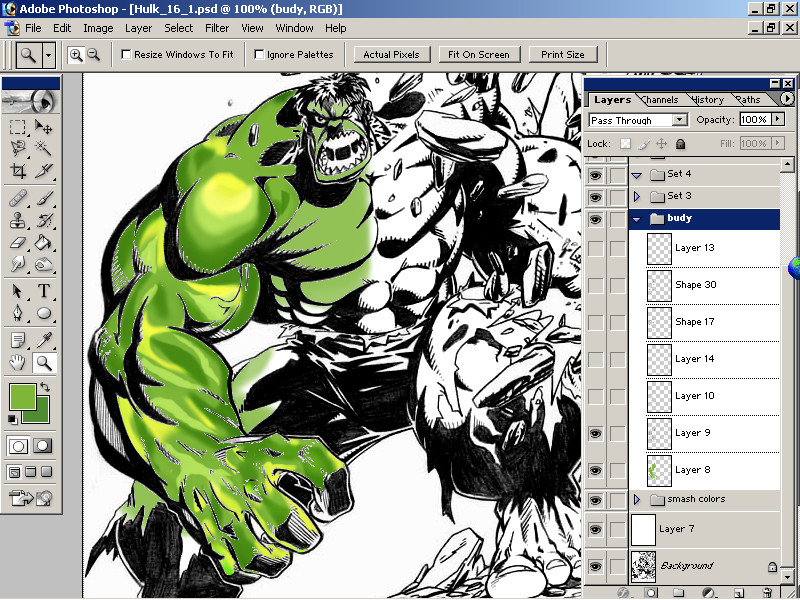Switch to the History tab
Viewport: 800px width, 600px height.
(x=708, y=99)
